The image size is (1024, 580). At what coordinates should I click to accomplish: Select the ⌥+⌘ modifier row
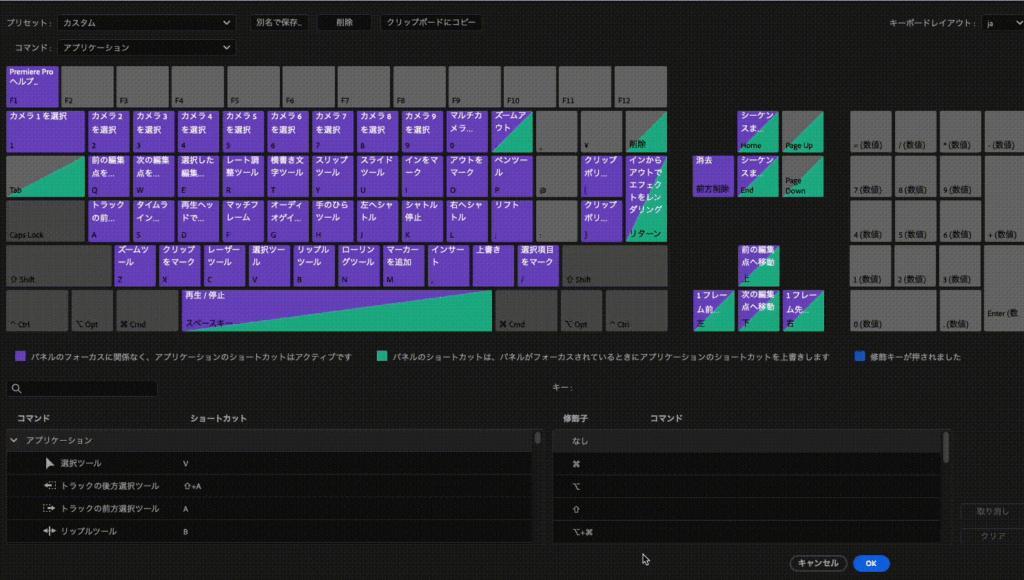point(747,532)
